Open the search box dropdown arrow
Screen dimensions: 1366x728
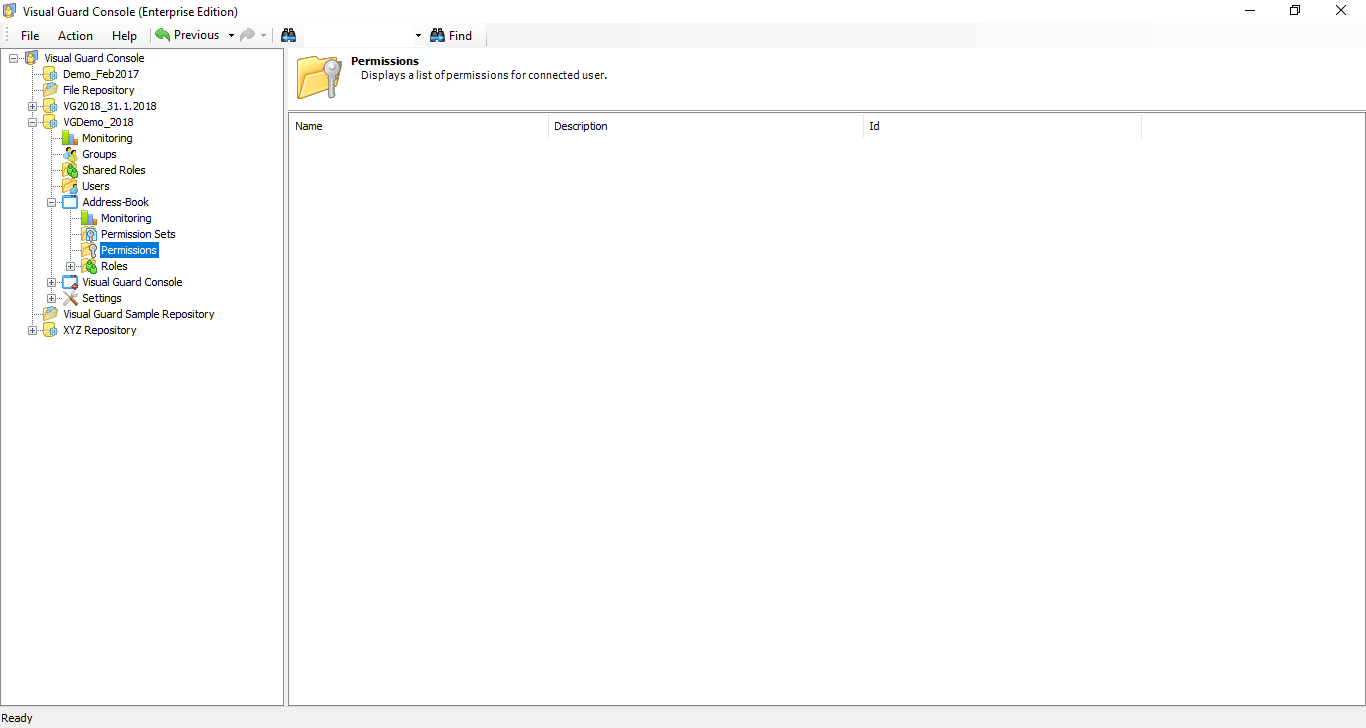coord(418,35)
